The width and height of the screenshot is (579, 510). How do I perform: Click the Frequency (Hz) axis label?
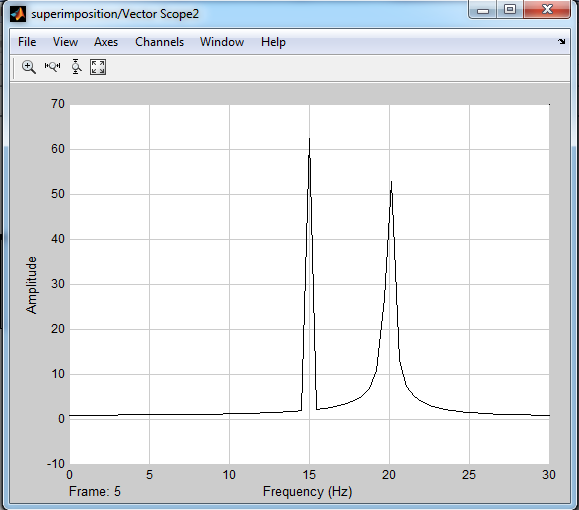[308, 492]
